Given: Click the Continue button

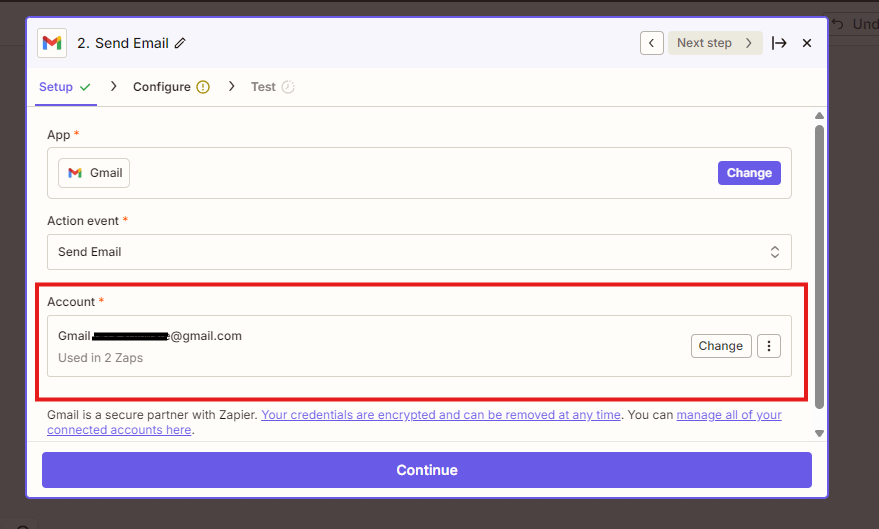Looking at the screenshot, I should (427, 470).
